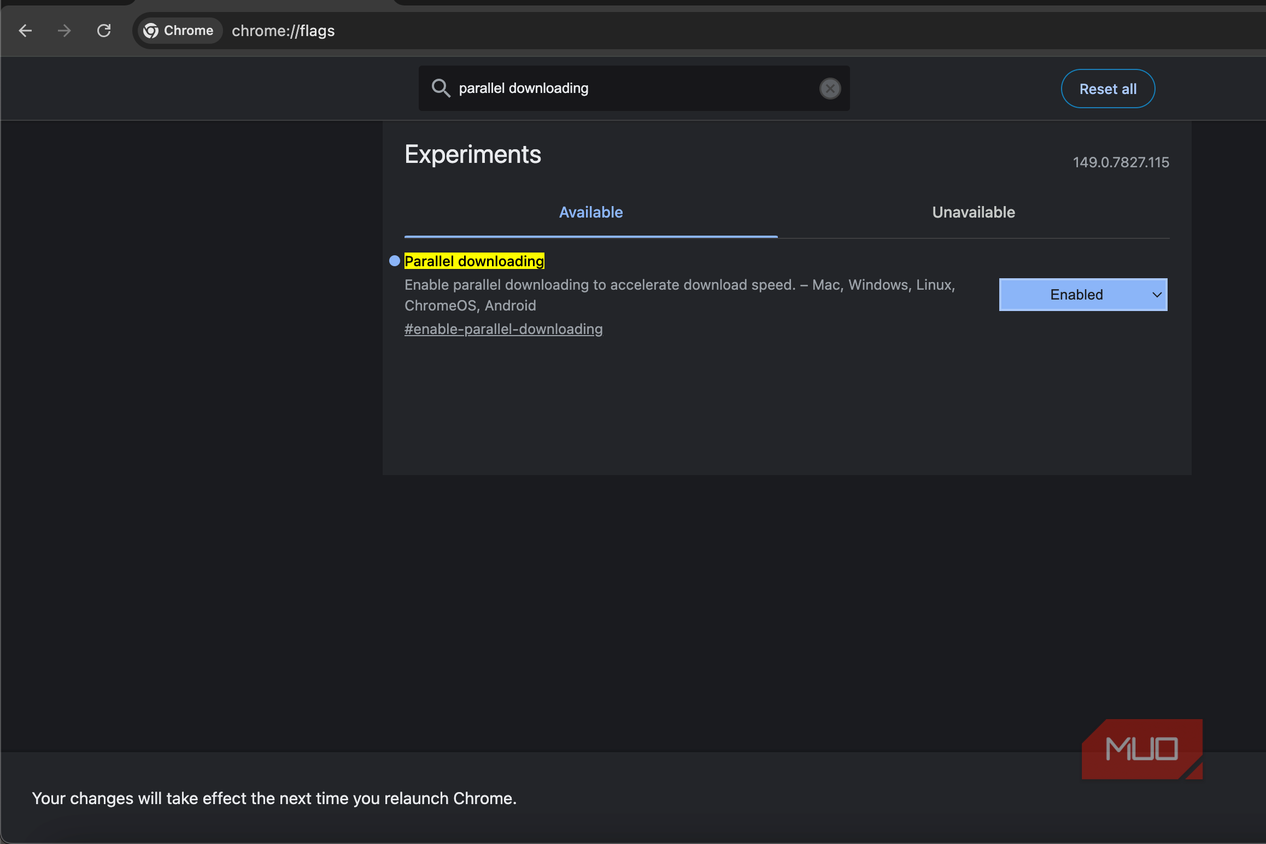The height and width of the screenshot is (844, 1266).
Task: Clear the flags search with the X icon
Action: click(x=830, y=88)
